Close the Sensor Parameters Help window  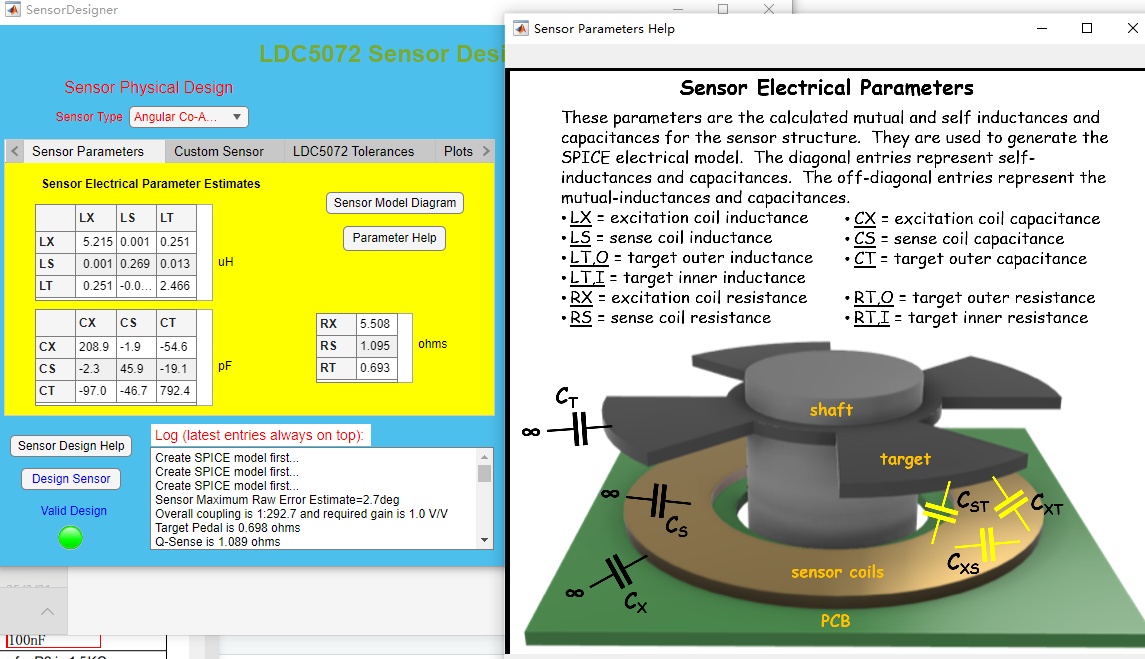click(x=1132, y=28)
